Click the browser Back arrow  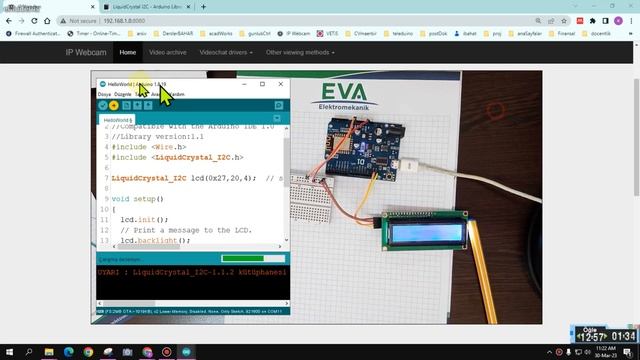coord(9,21)
